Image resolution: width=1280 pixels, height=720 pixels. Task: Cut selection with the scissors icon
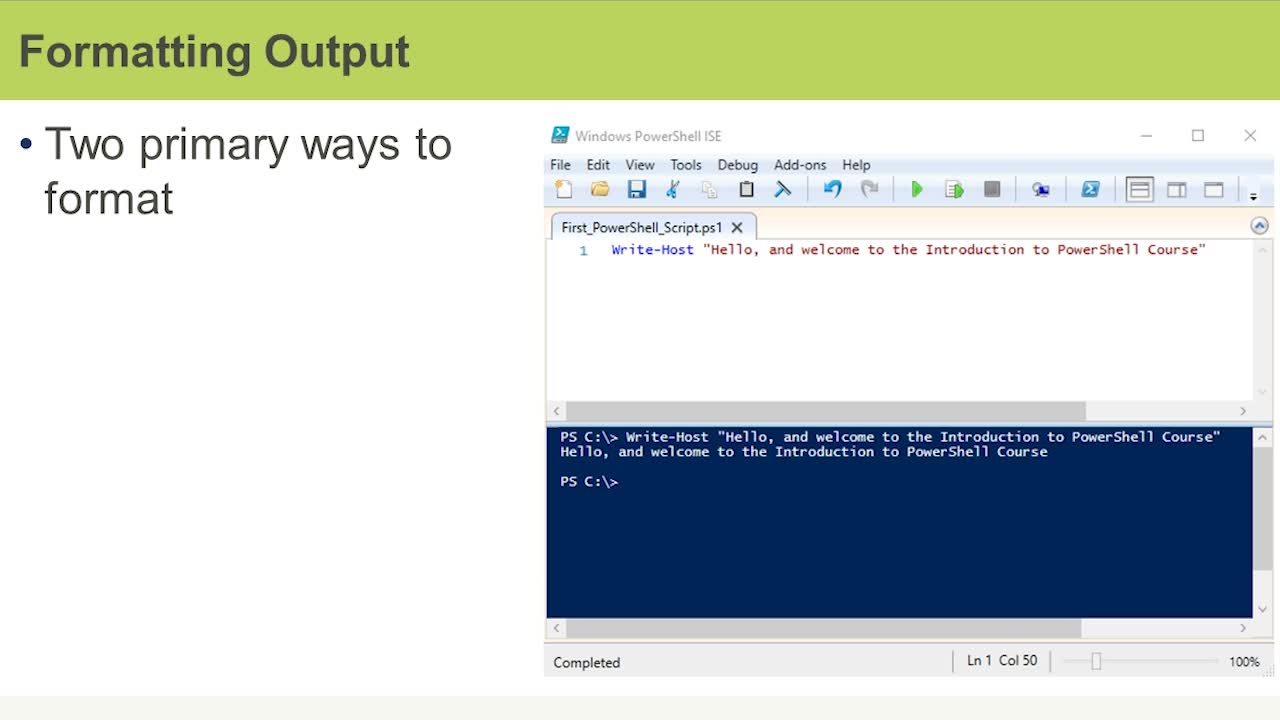(673, 190)
